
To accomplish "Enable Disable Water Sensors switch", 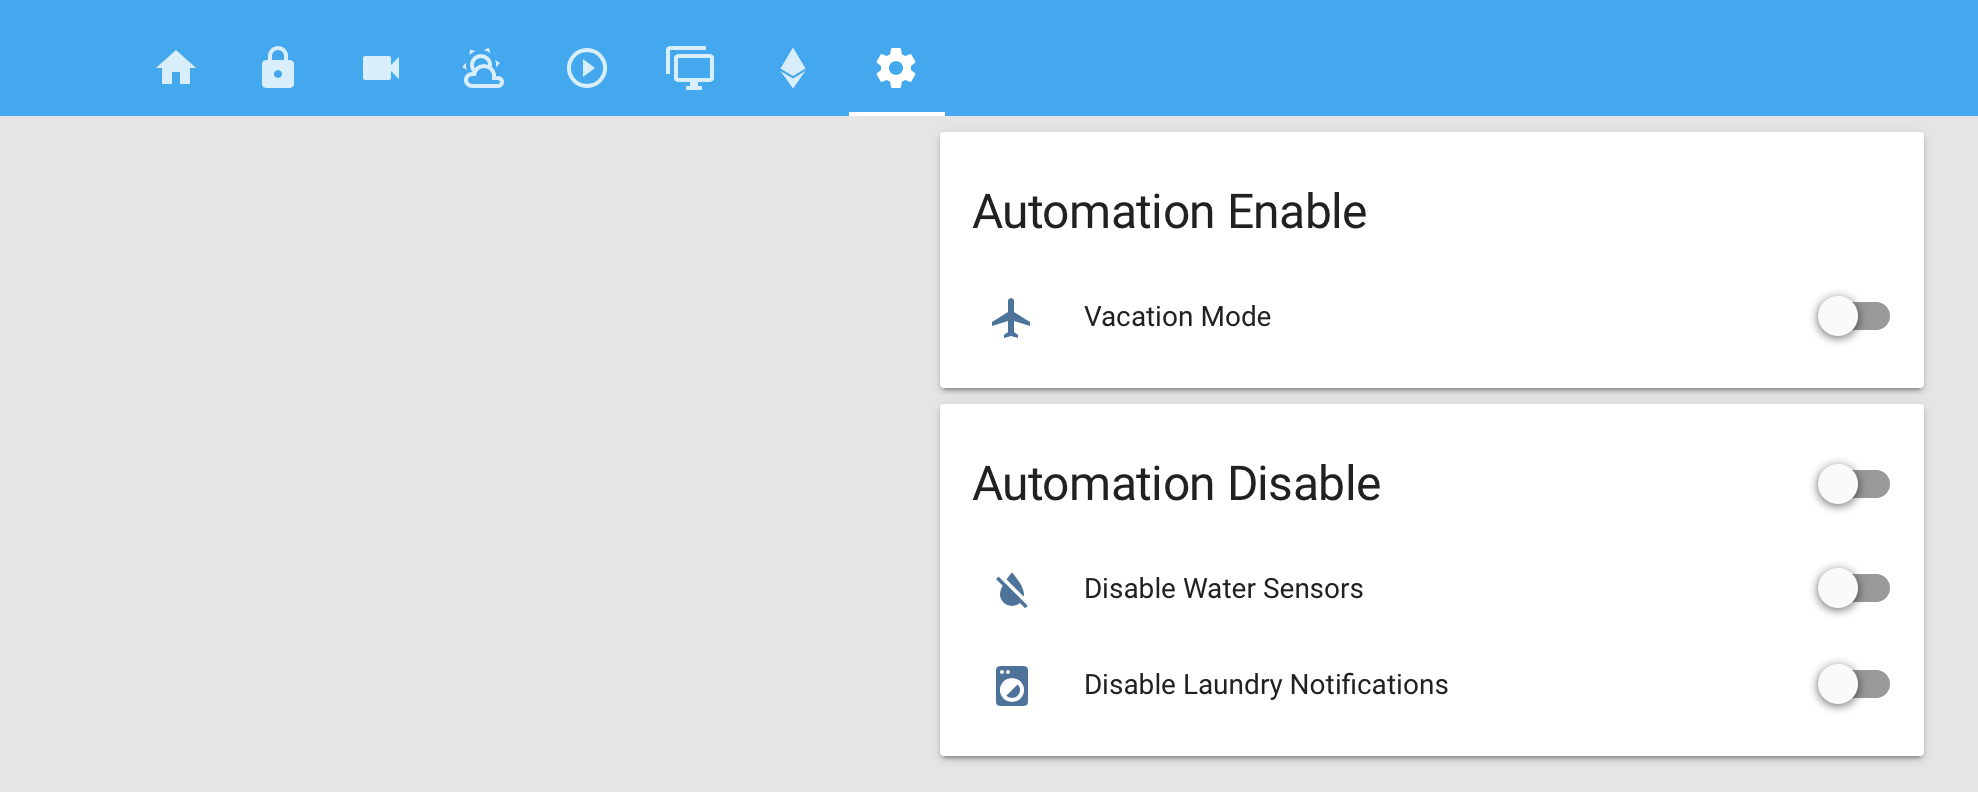I will point(1853,588).
